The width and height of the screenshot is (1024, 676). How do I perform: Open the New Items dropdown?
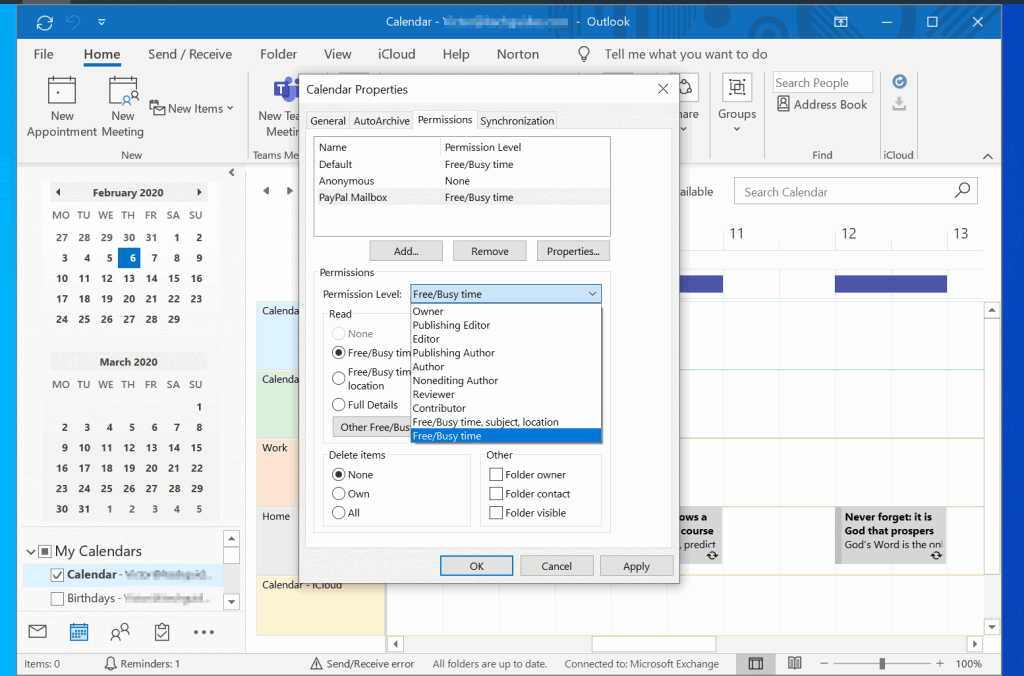pyautogui.click(x=192, y=108)
